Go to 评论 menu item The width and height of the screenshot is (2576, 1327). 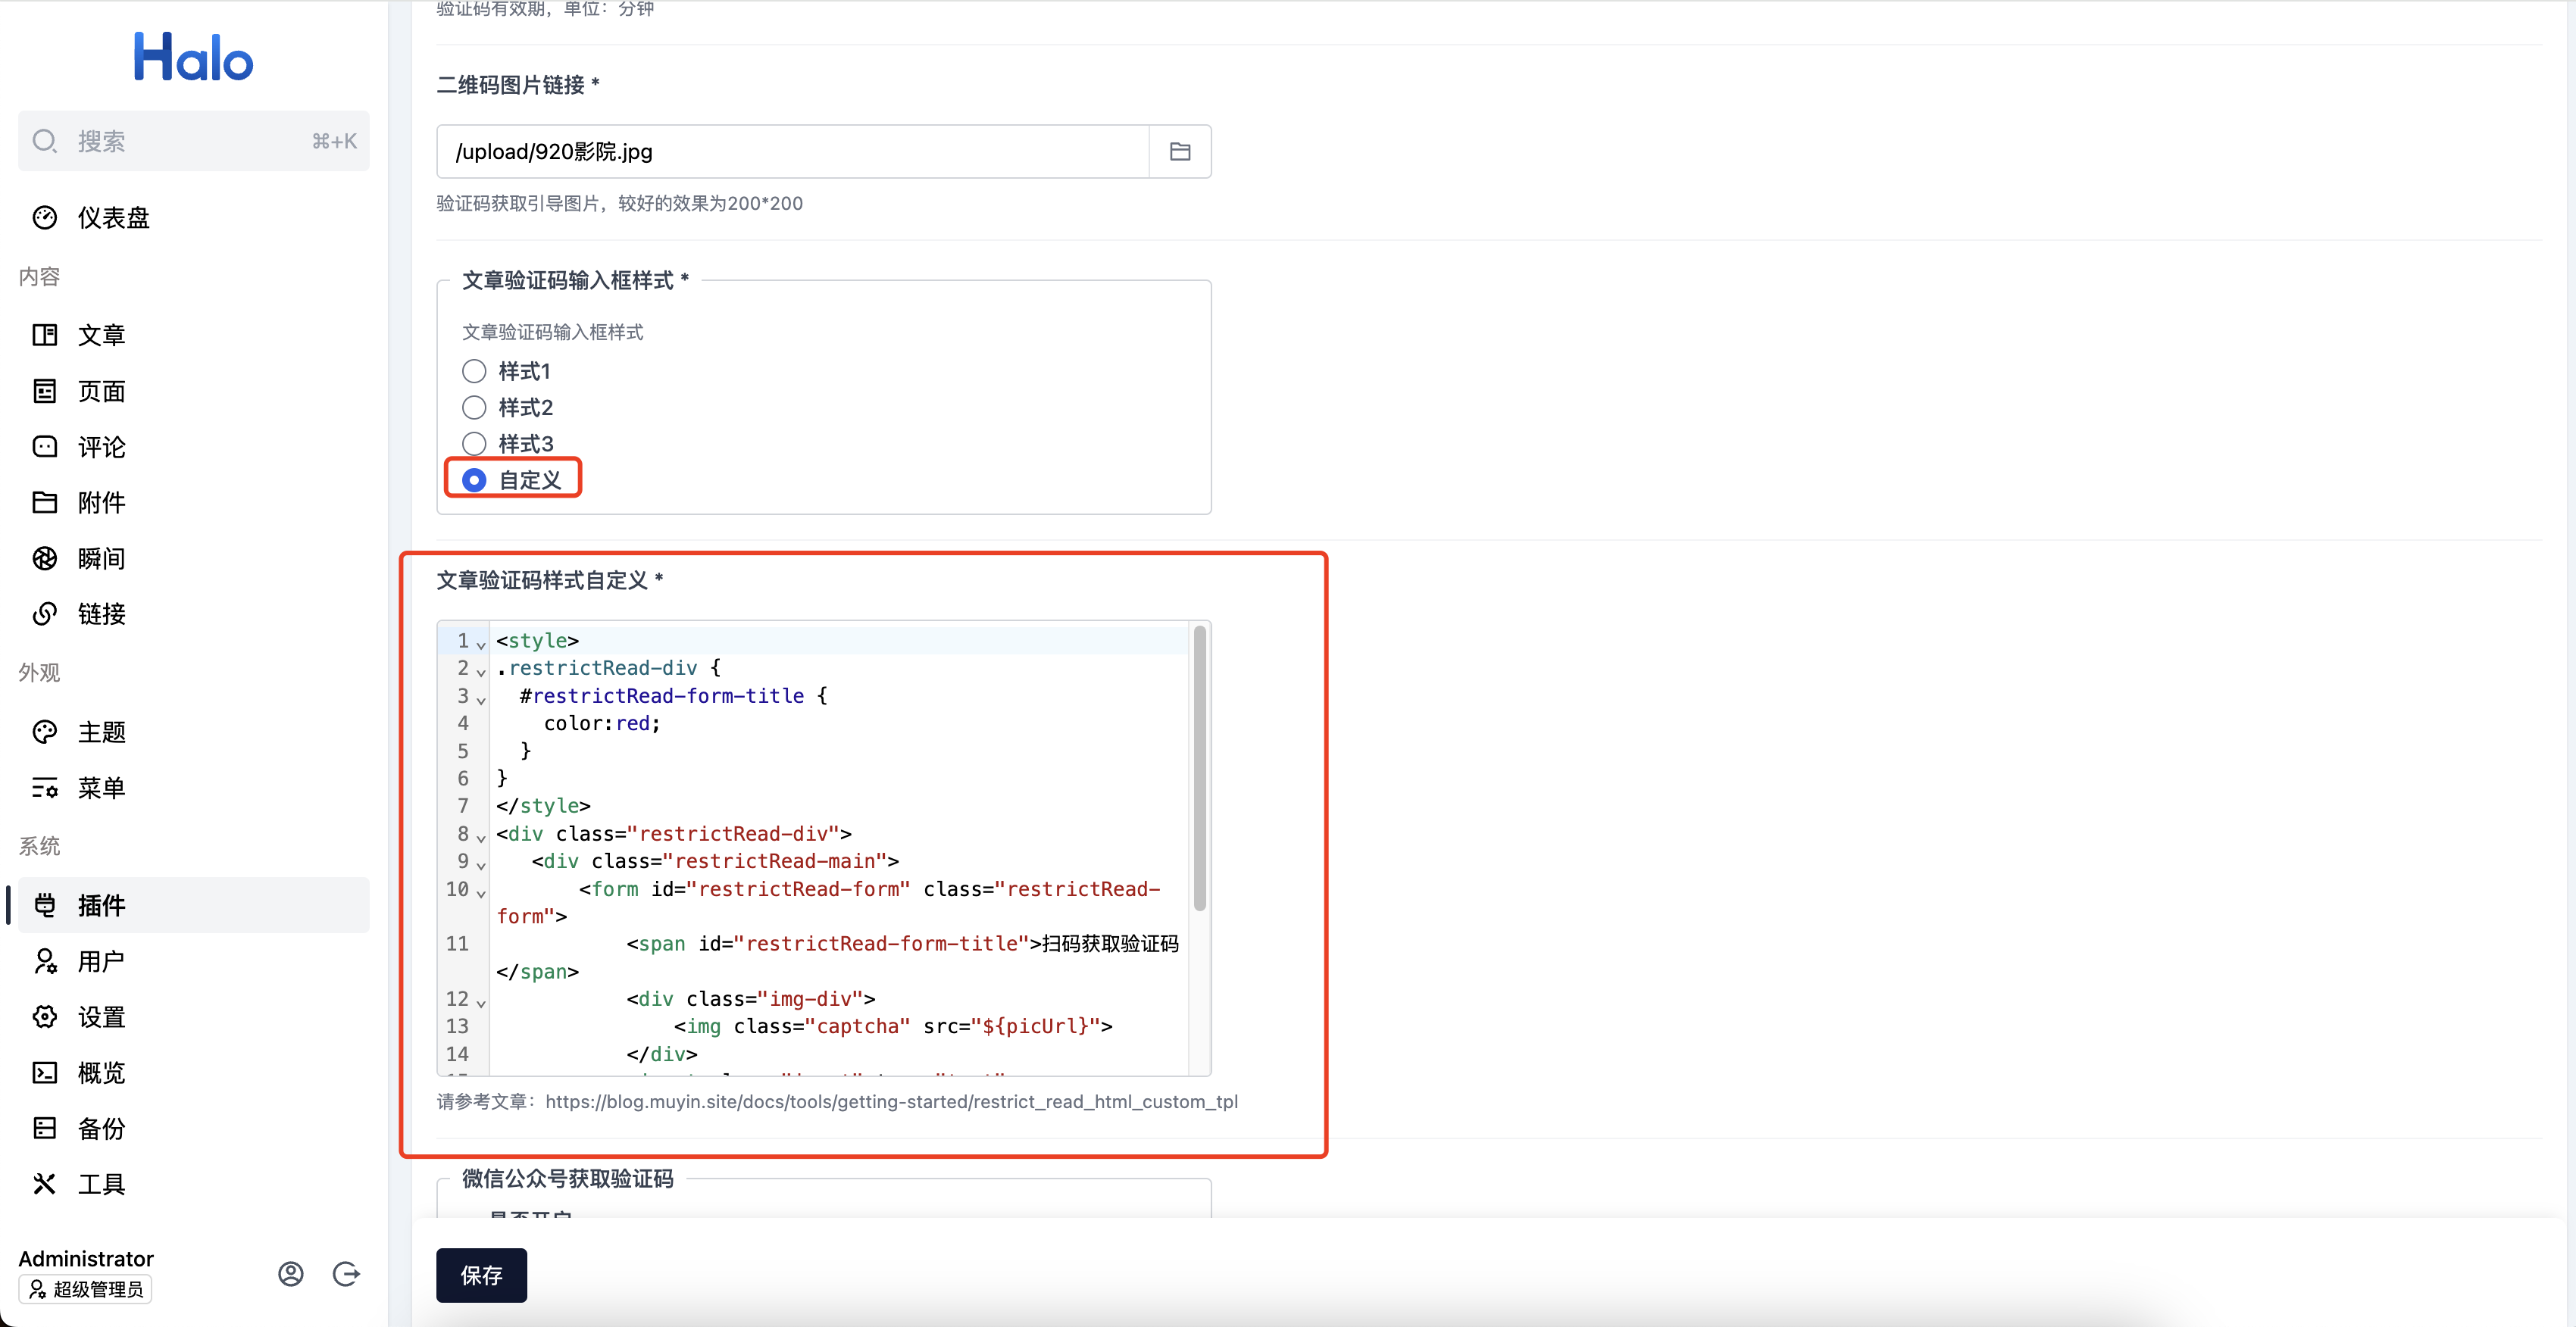coord(193,447)
